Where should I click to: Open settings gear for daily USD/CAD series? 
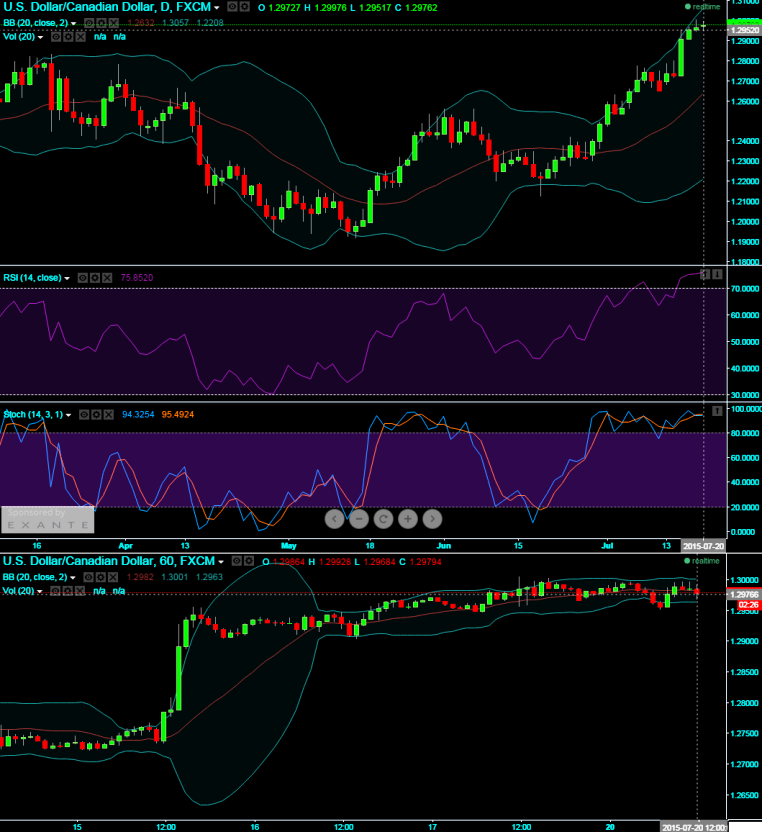point(244,7)
